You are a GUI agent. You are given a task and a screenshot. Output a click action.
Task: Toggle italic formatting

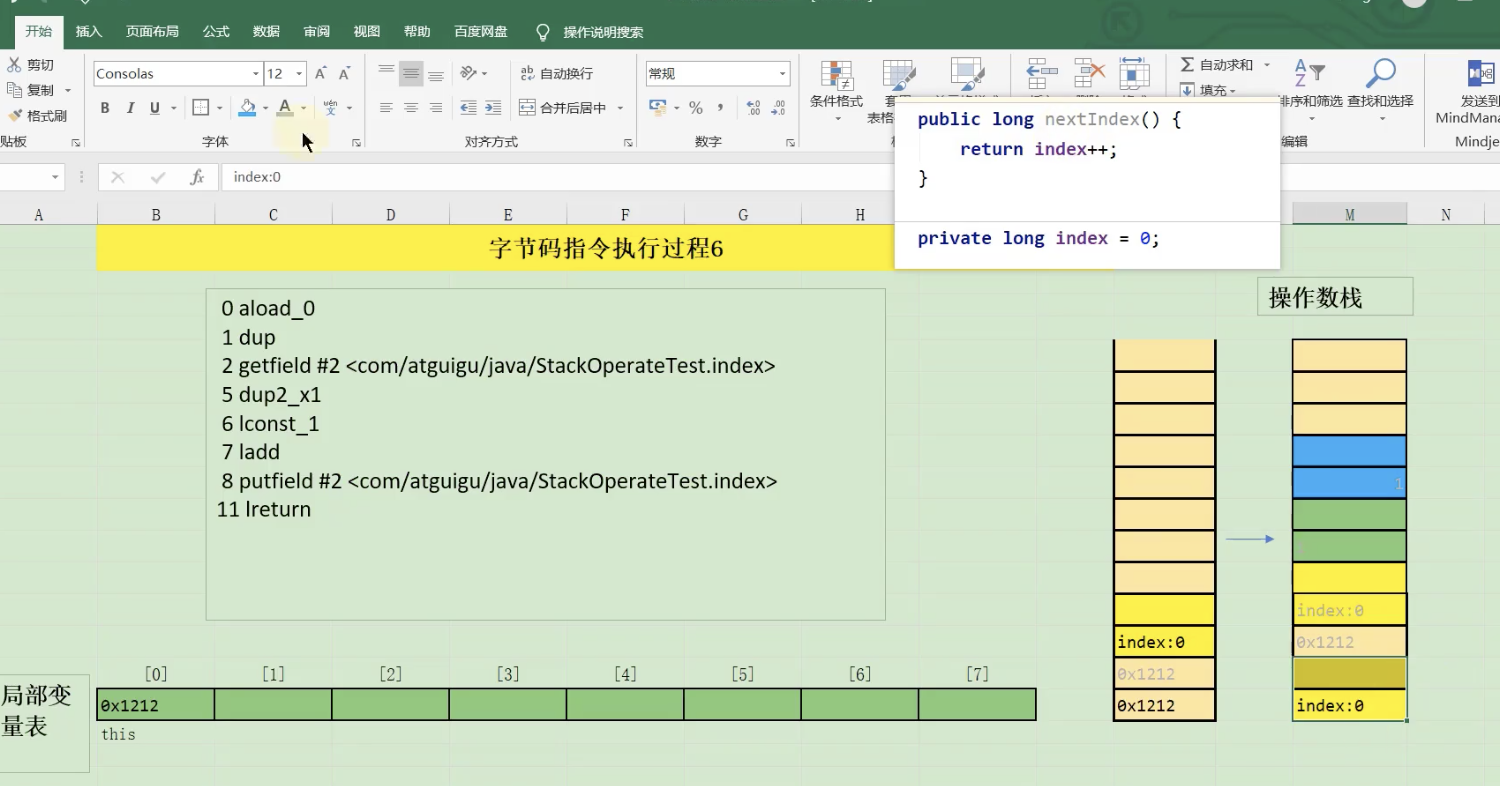coord(130,108)
